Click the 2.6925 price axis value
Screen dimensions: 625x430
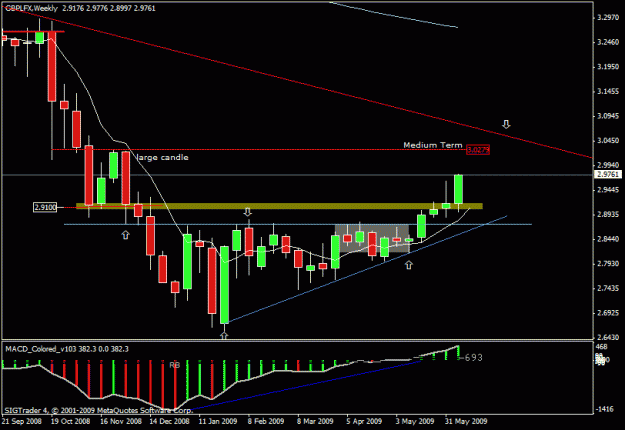[x=608, y=313]
